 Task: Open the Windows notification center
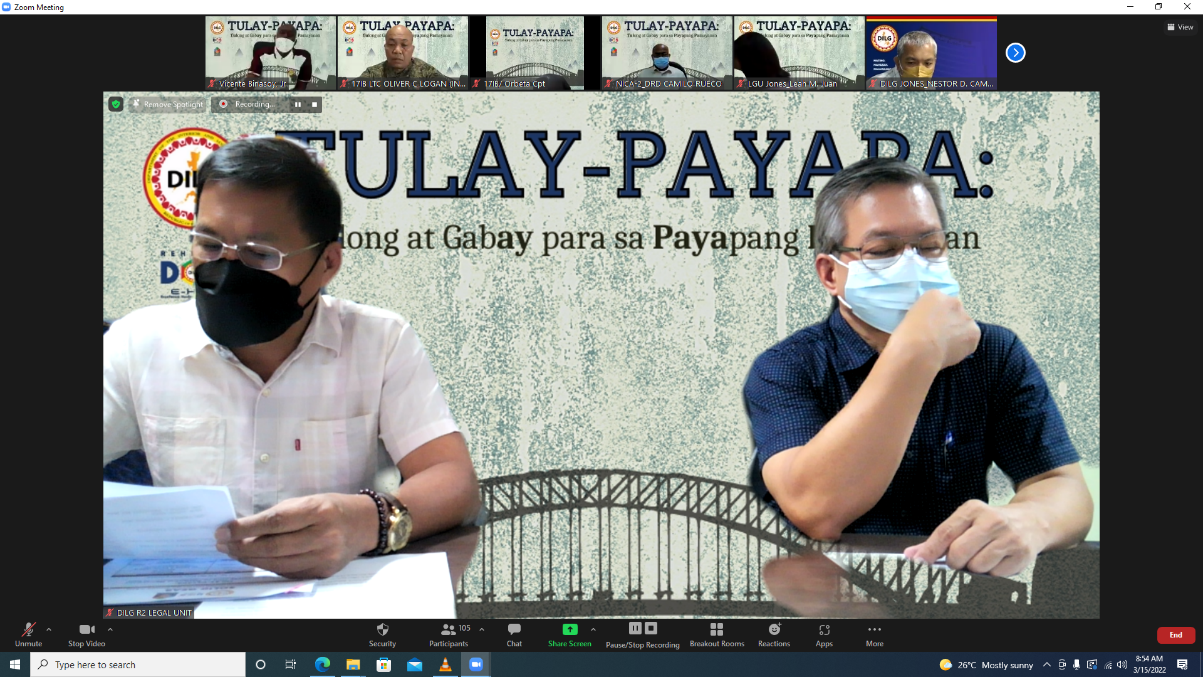(x=1183, y=664)
